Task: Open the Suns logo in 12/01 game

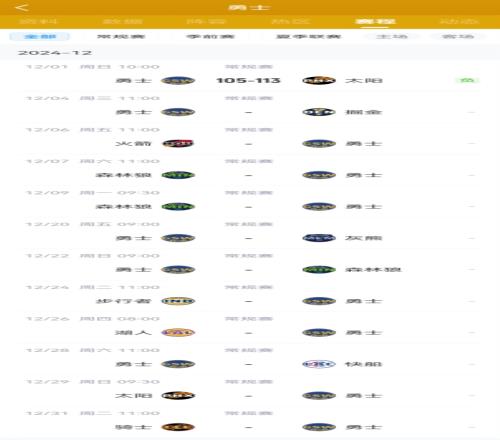Action: coord(319,80)
